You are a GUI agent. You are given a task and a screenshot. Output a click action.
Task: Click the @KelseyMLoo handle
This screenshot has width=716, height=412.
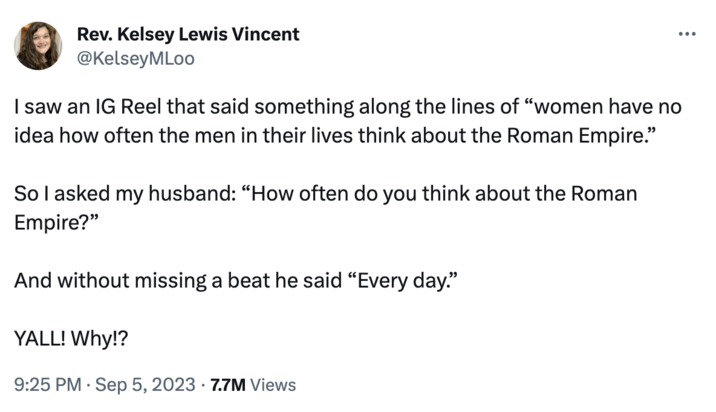[x=135, y=58]
